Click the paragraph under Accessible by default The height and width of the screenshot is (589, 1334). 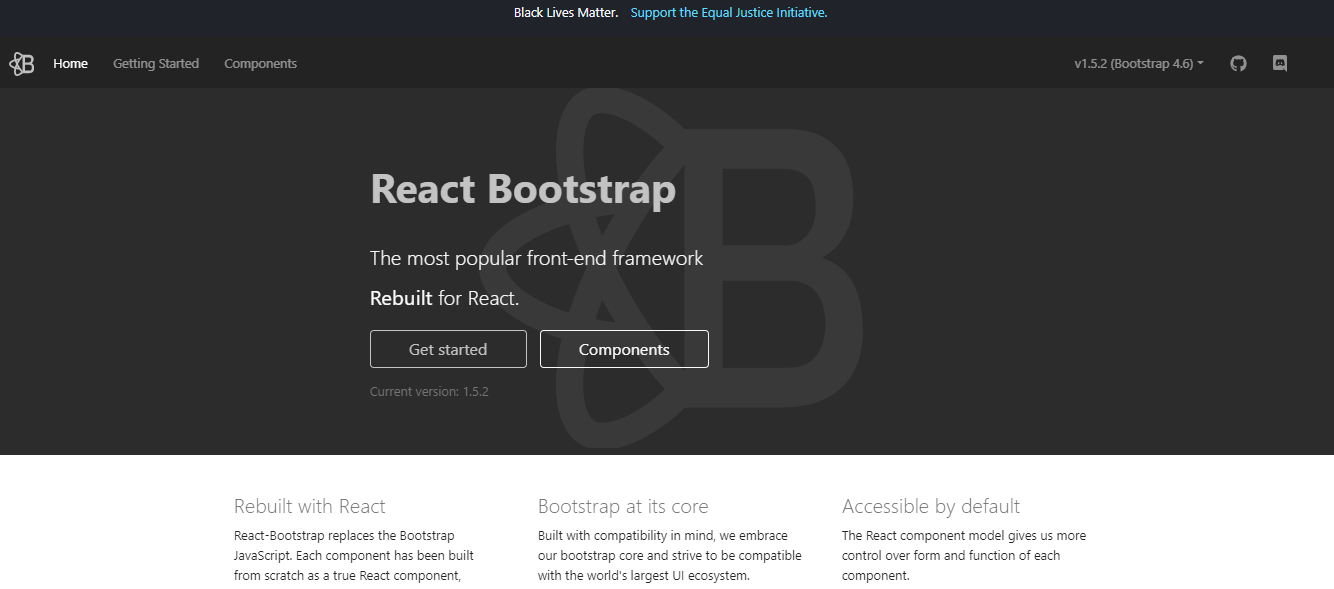point(963,555)
